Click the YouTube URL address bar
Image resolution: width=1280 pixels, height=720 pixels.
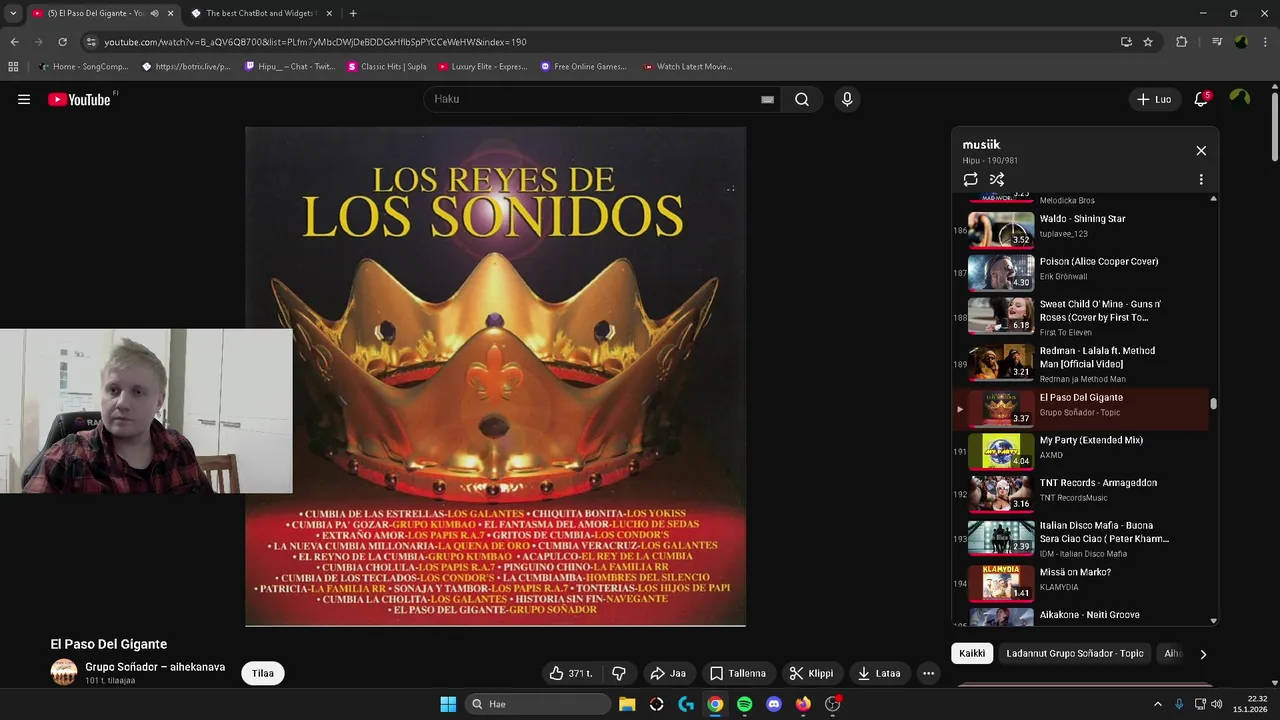tap(600, 42)
